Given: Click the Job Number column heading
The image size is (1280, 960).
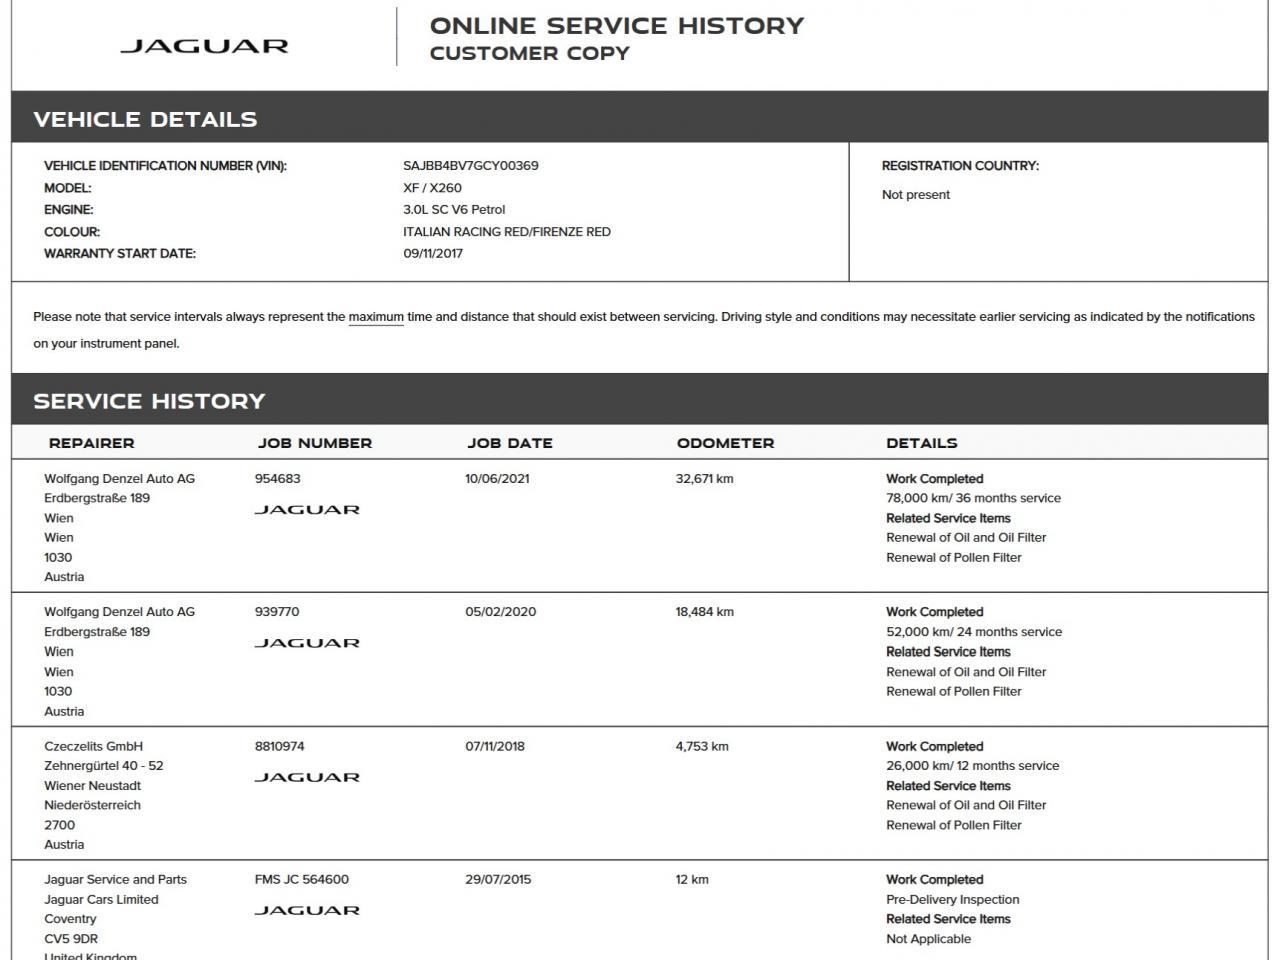Looking at the screenshot, I should click(x=314, y=443).
